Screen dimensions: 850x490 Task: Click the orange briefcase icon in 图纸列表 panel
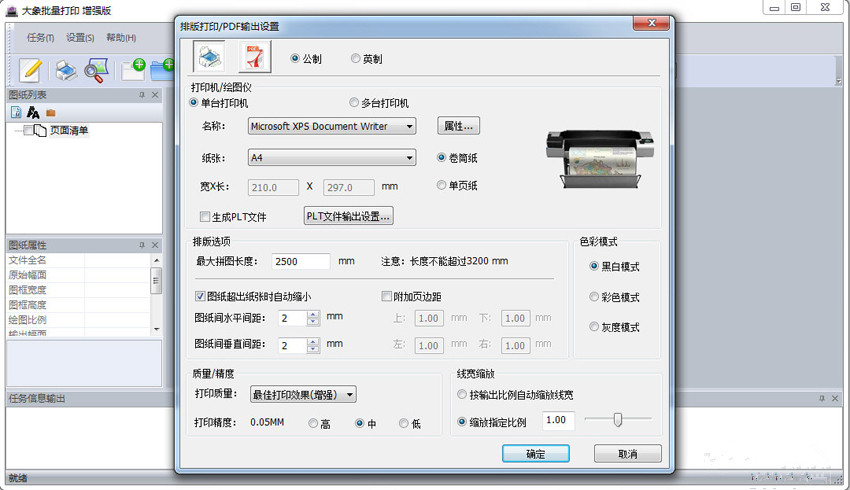pos(50,112)
